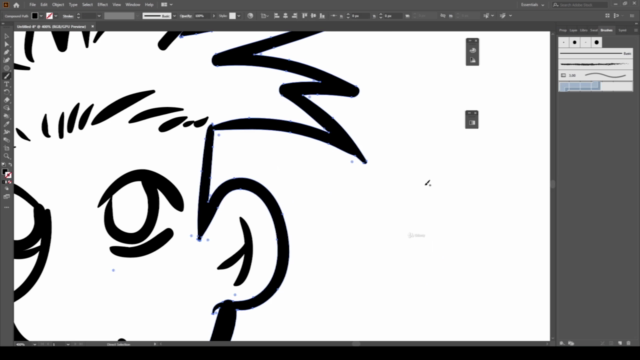Select the Eyedropper tool
This screenshot has height=360, width=640.
click(7, 124)
